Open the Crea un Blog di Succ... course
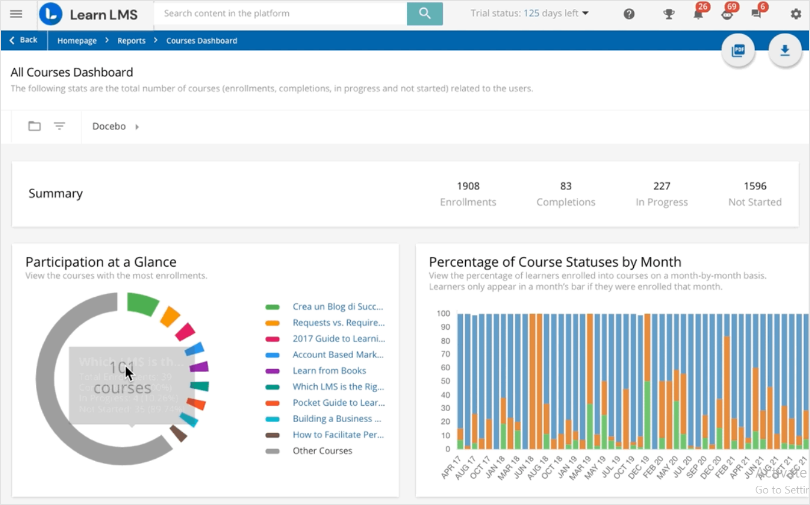810x505 pixels. coord(338,307)
